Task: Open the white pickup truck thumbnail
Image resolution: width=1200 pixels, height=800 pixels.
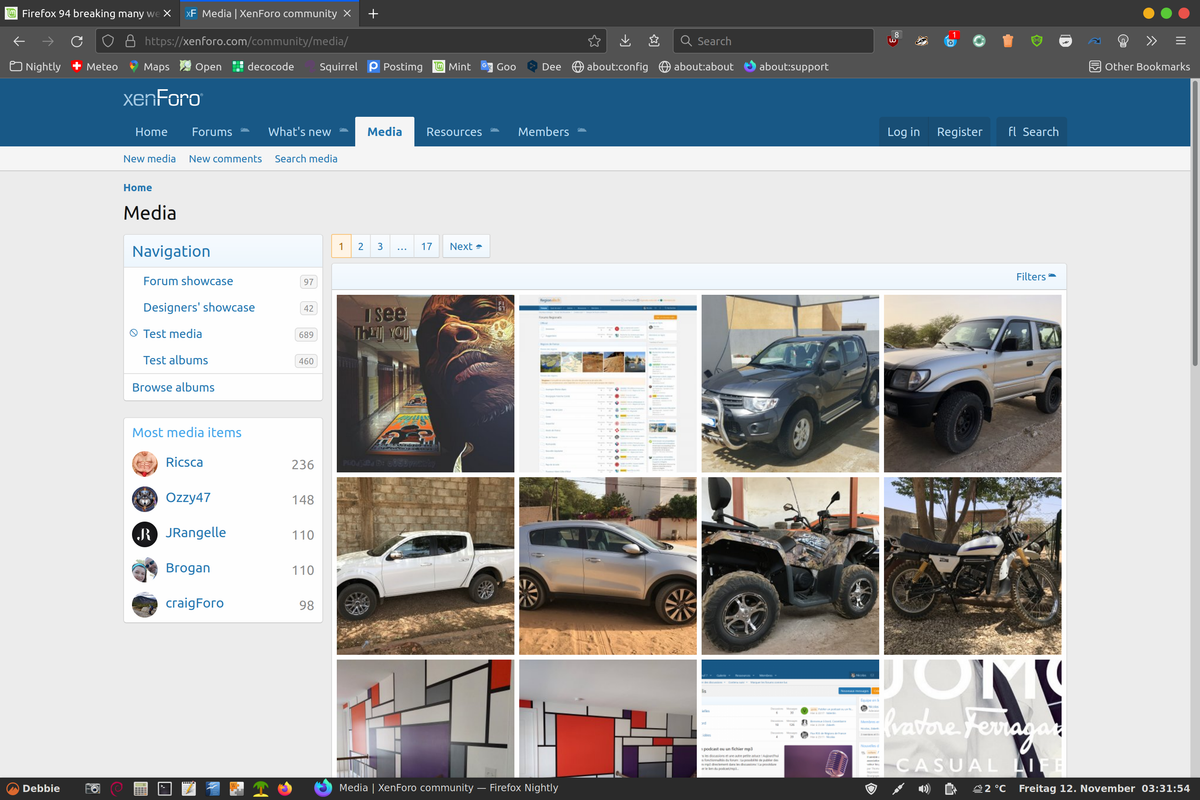Action: pos(426,566)
